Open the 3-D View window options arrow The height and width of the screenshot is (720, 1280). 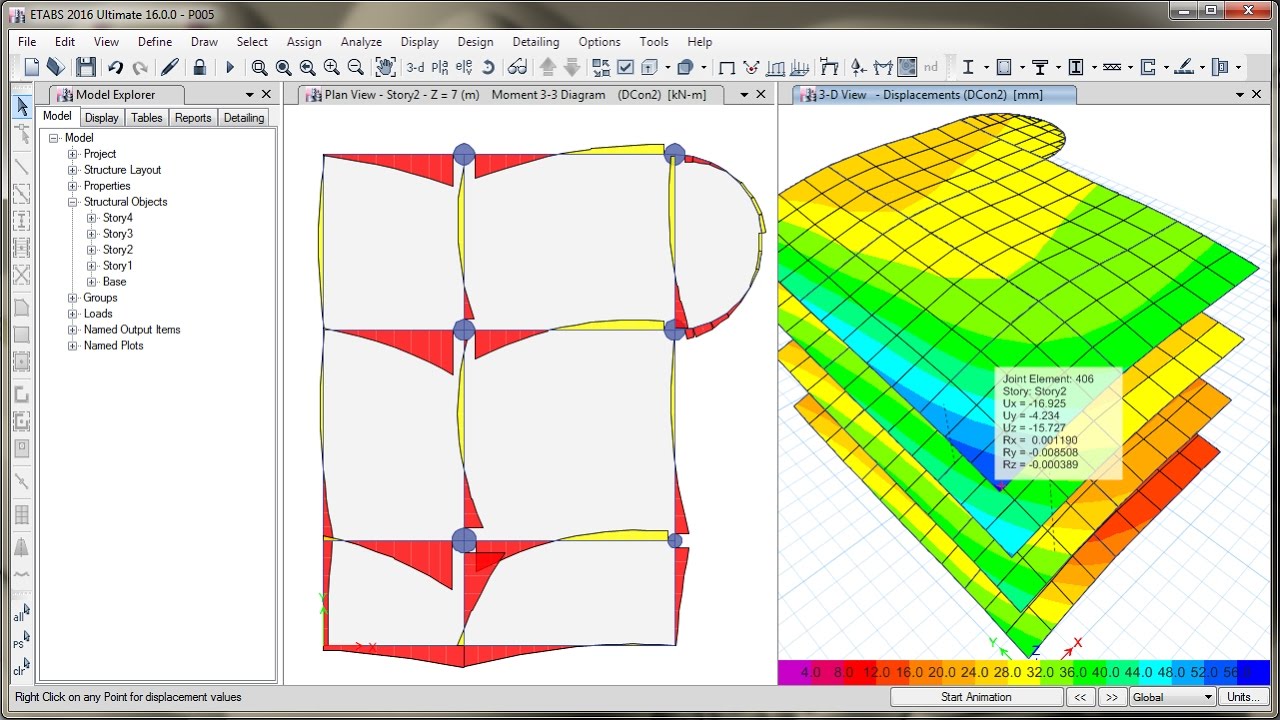pyautogui.click(x=1240, y=94)
